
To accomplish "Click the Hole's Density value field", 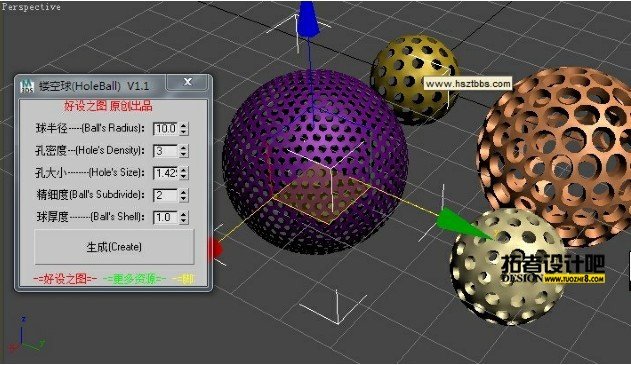I will [165, 151].
